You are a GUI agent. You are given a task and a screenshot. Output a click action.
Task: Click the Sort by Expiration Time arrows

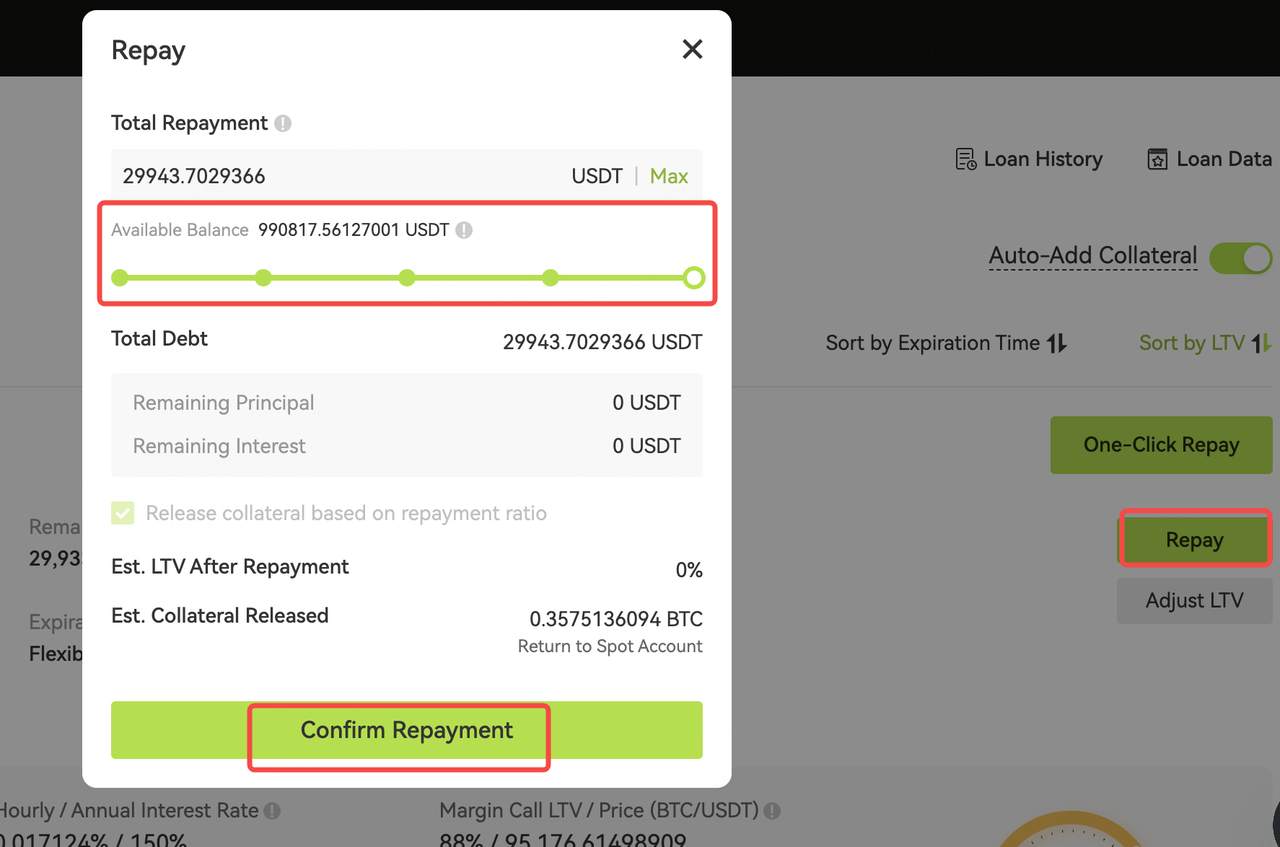[1057, 344]
